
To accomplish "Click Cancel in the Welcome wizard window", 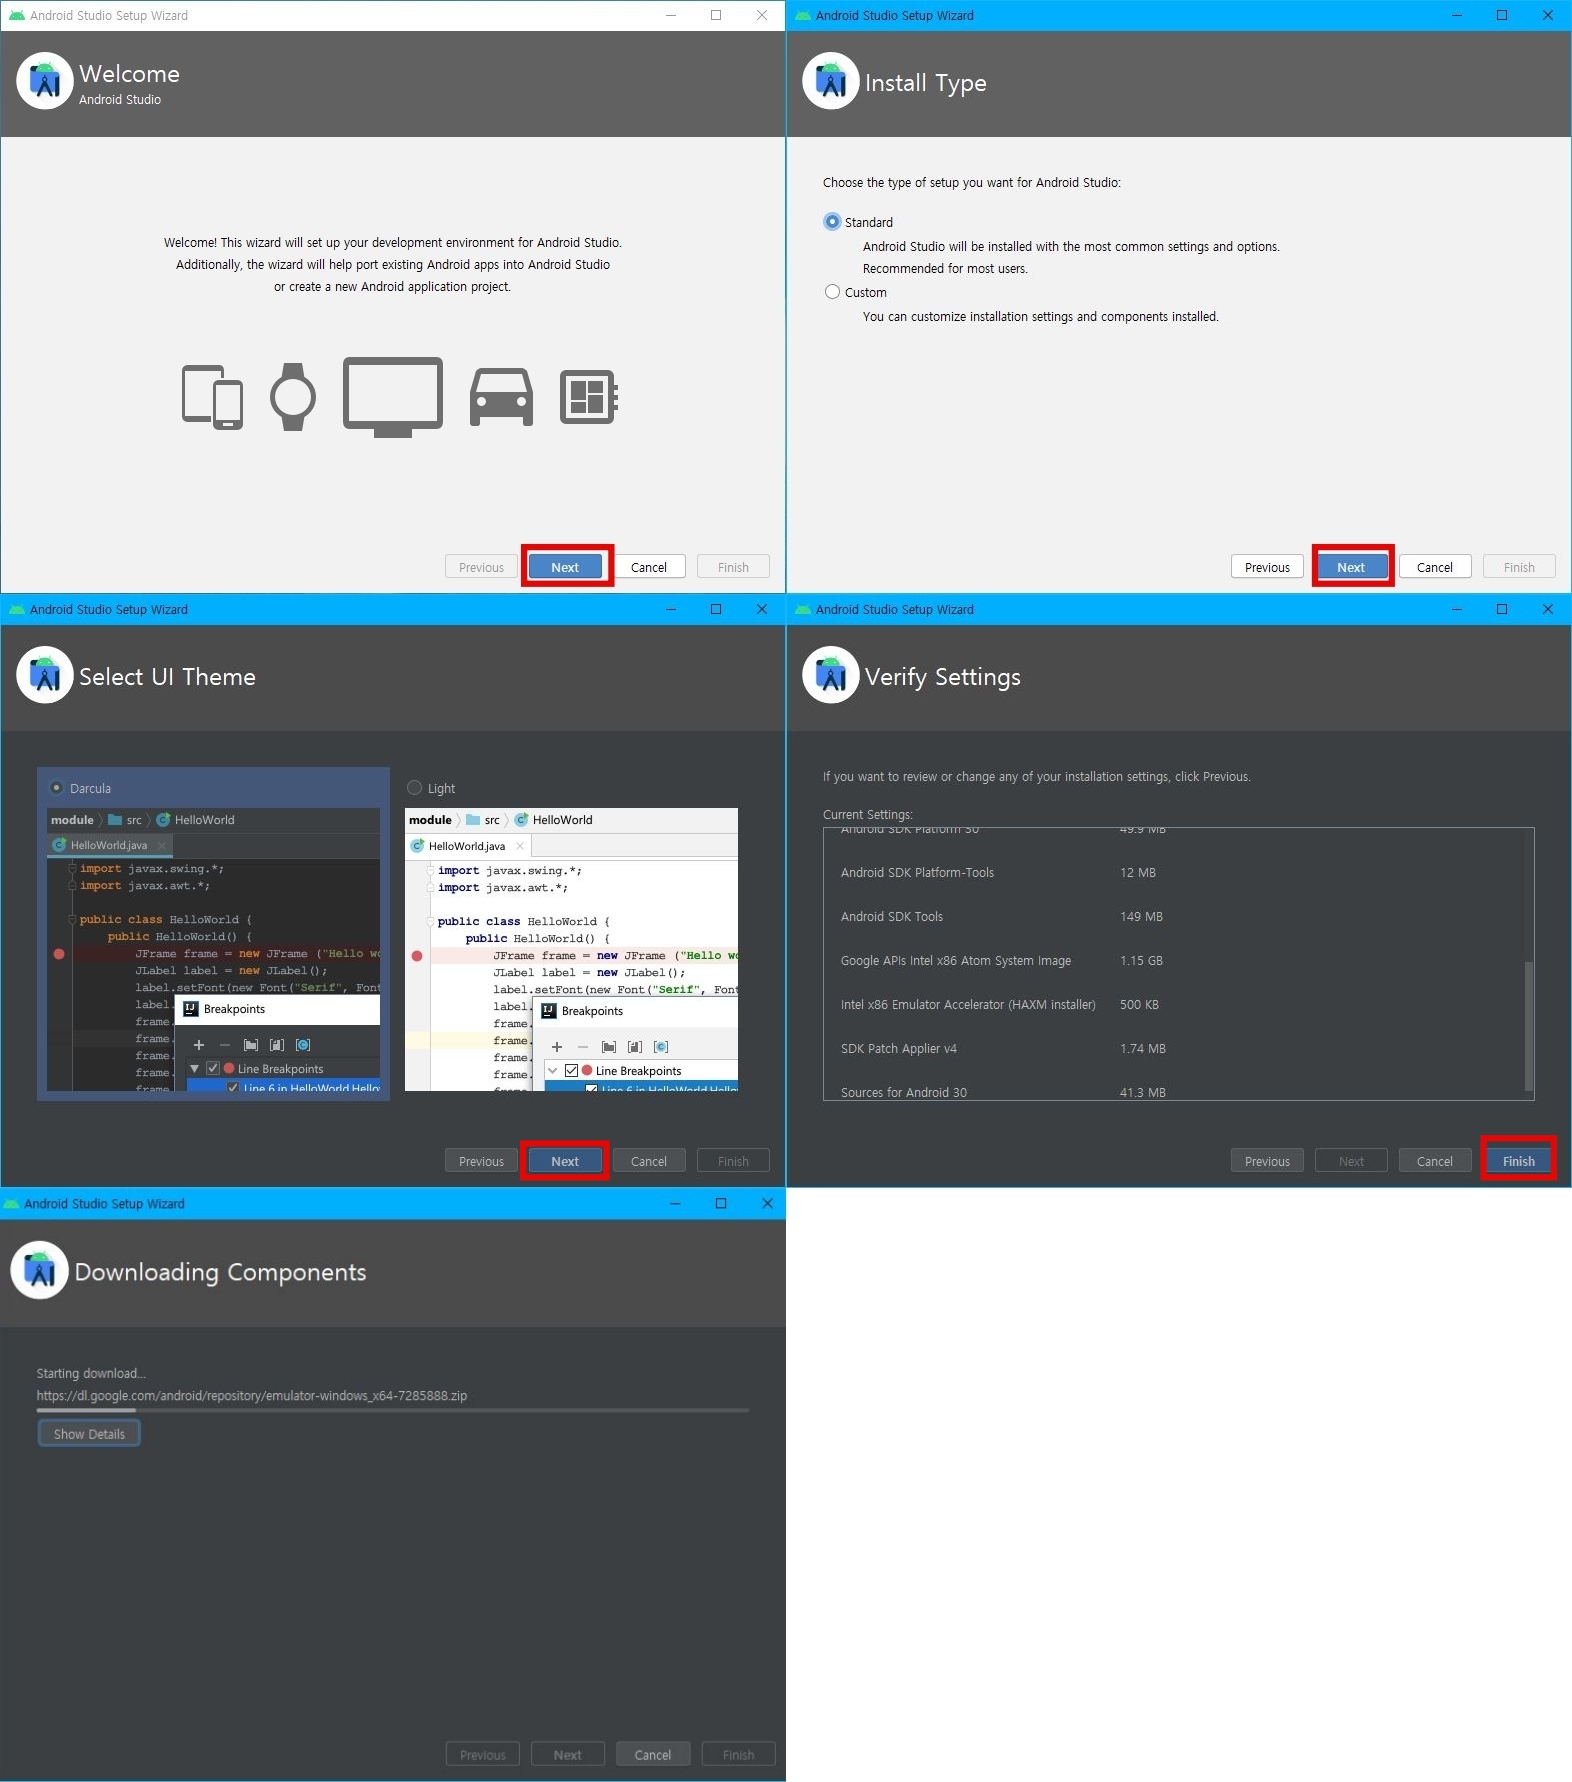I will coord(649,567).
